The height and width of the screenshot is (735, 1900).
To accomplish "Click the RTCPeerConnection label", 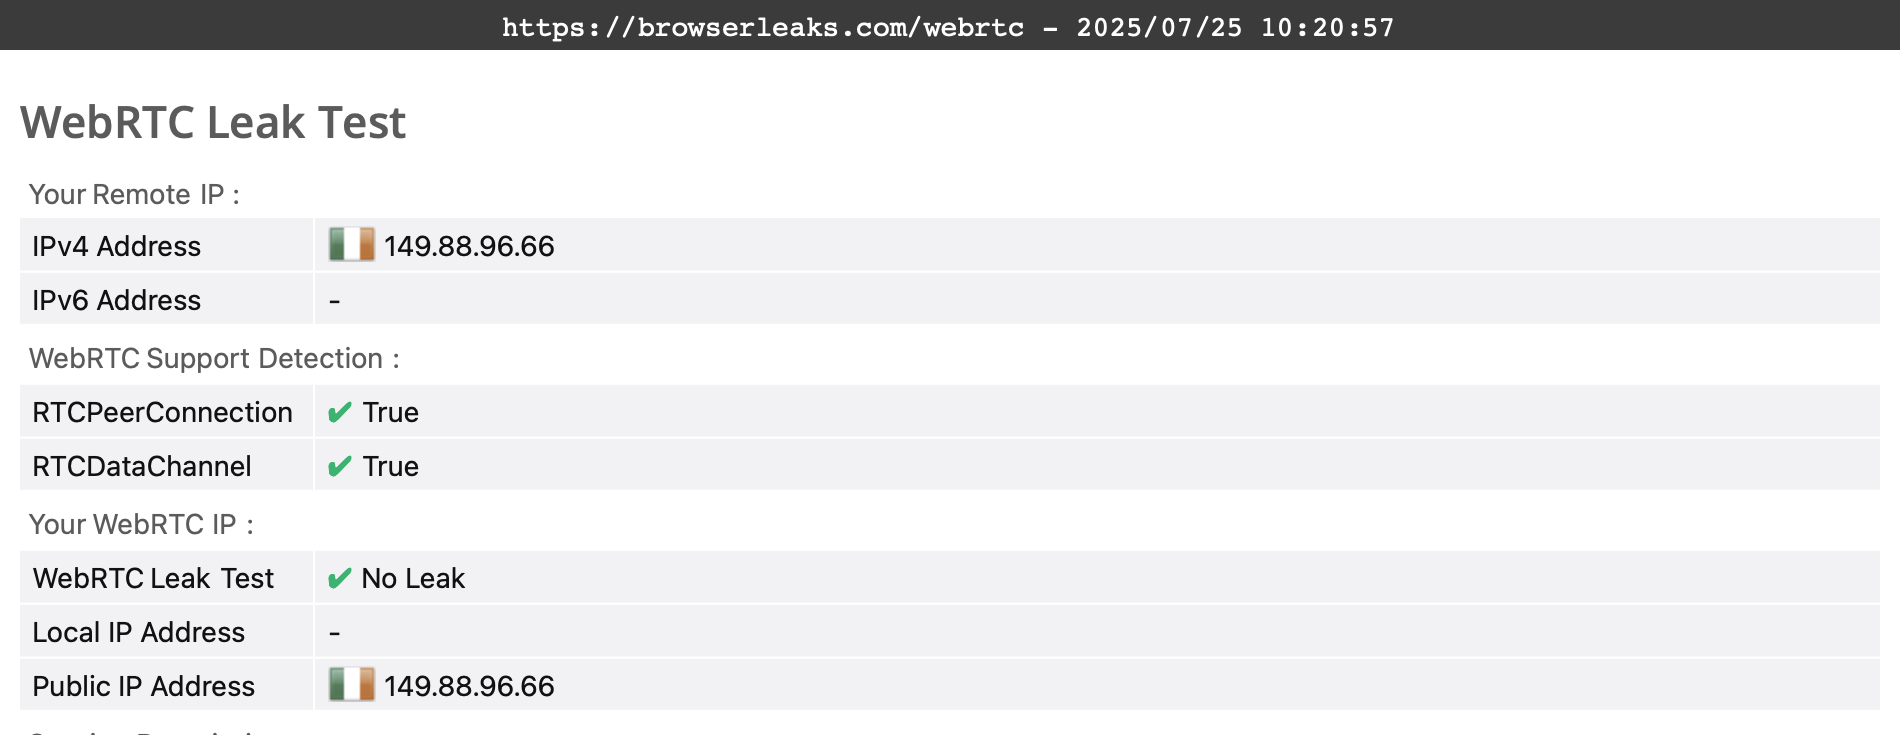I will [162, 412].
